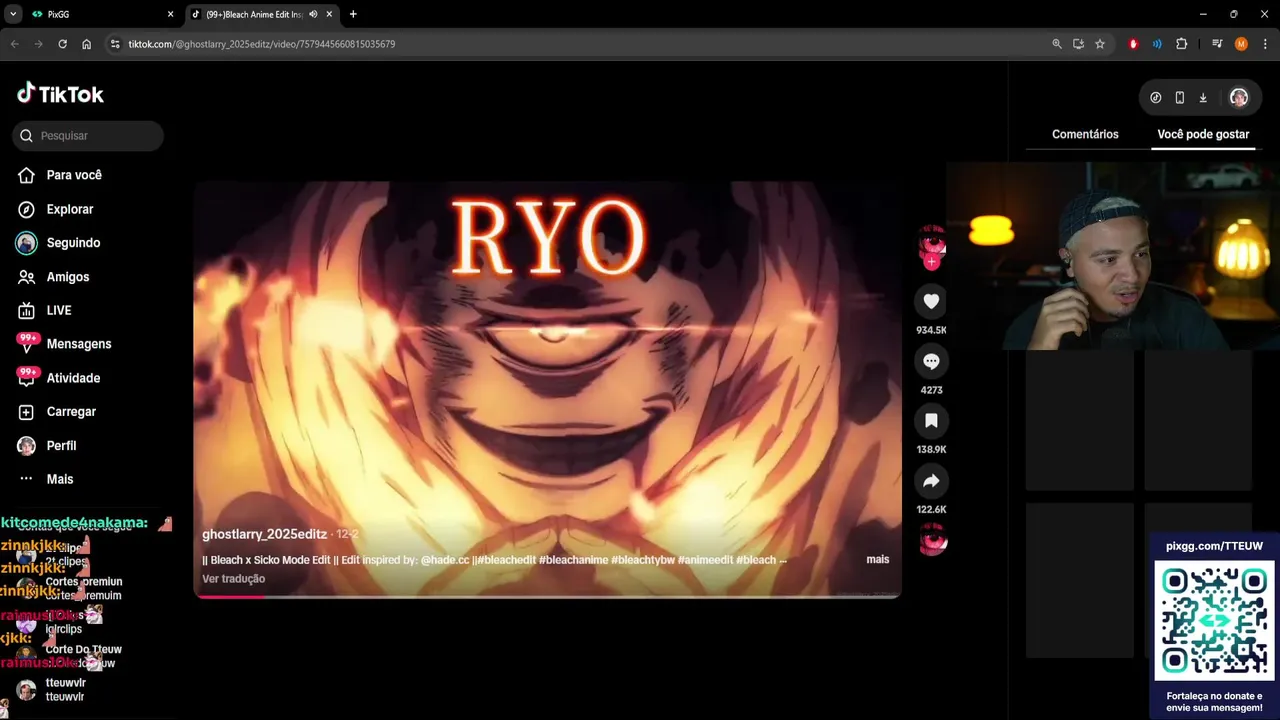
Task: Click the browser forward arrow
Action: [38, 44]
